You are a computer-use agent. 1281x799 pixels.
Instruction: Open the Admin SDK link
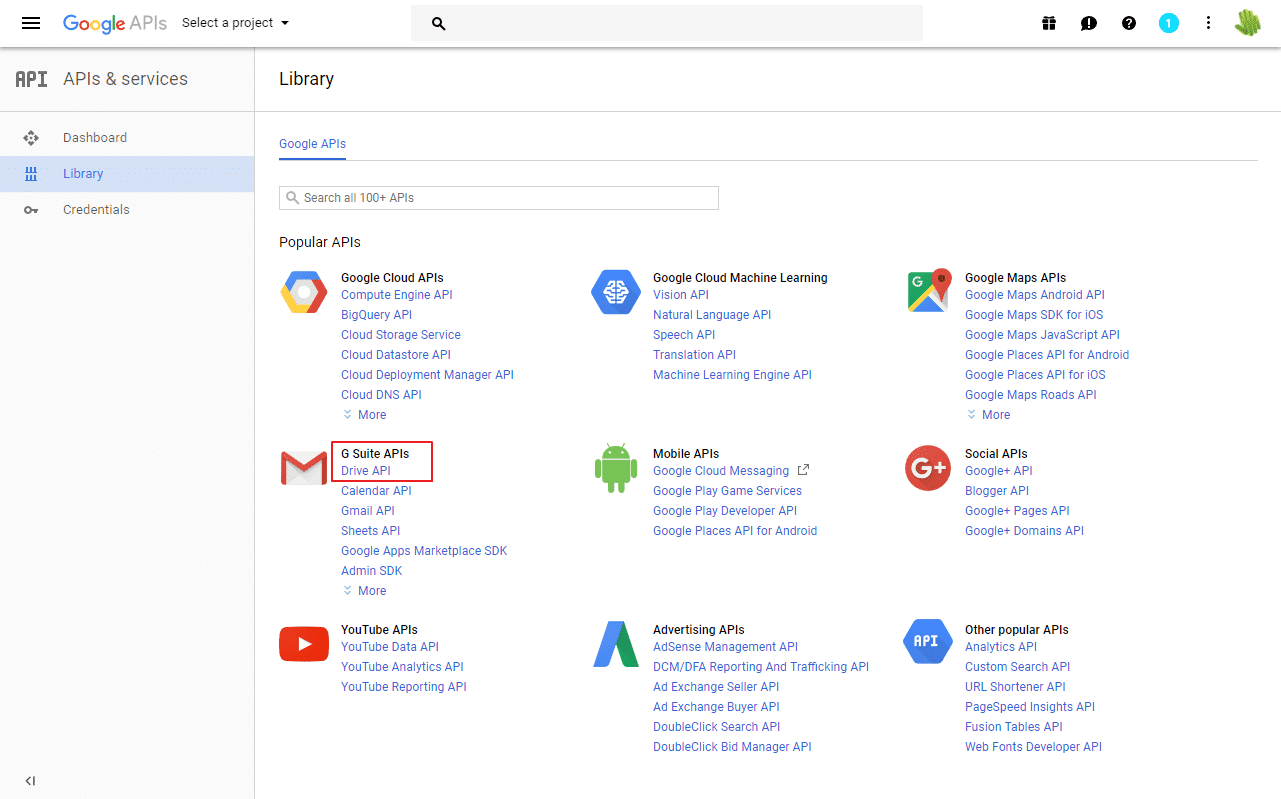[x=372, y=571]
